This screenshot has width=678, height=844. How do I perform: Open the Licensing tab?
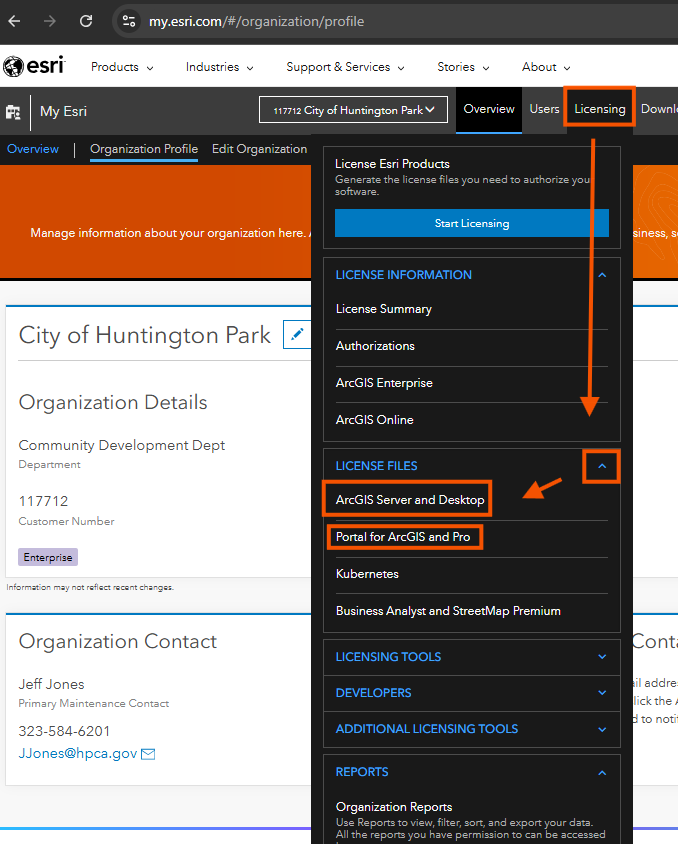[600, 109]
